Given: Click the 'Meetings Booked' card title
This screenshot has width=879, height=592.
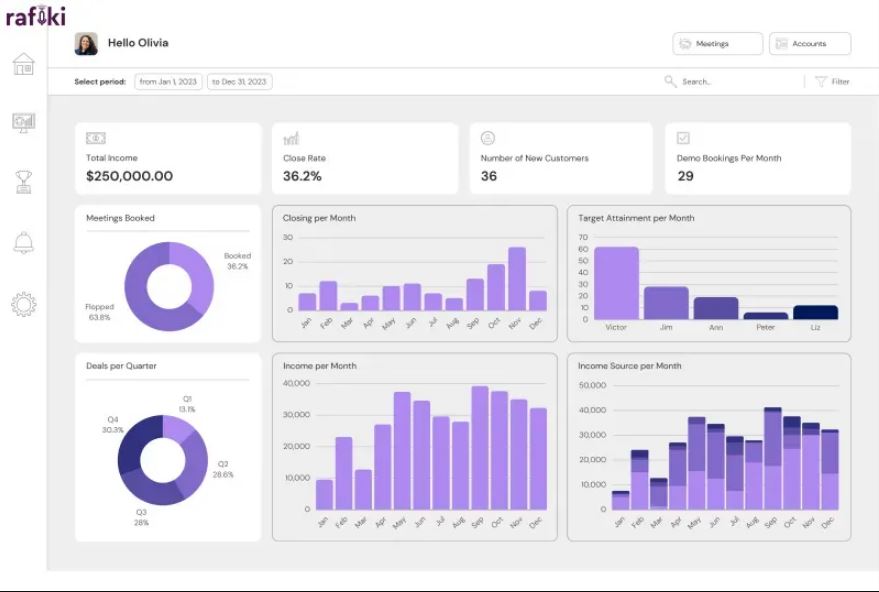Looking at the screenshot, I should coord(120,218).
